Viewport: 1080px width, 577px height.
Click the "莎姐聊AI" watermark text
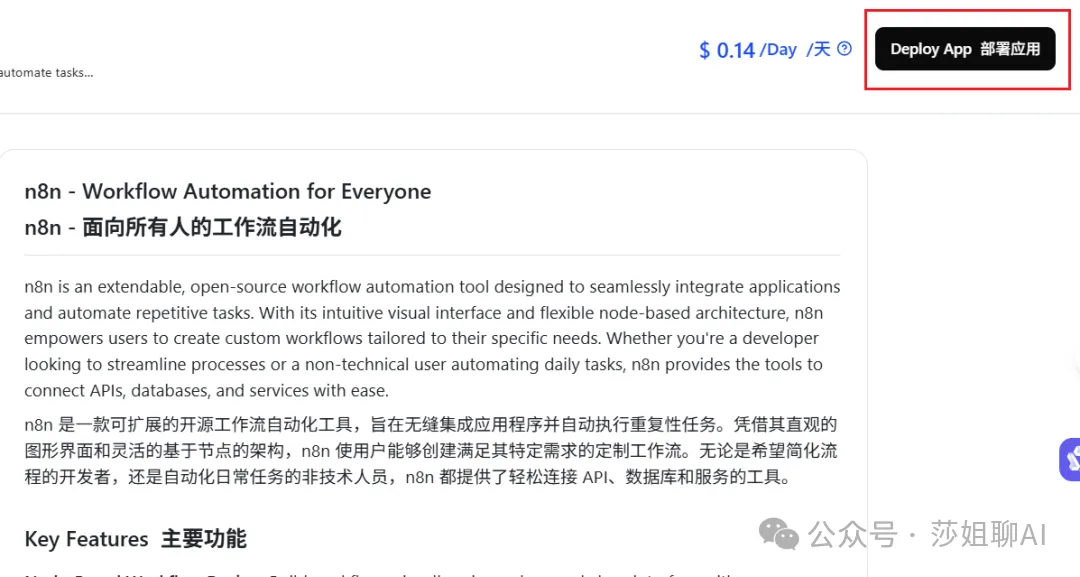pos(988,534)
